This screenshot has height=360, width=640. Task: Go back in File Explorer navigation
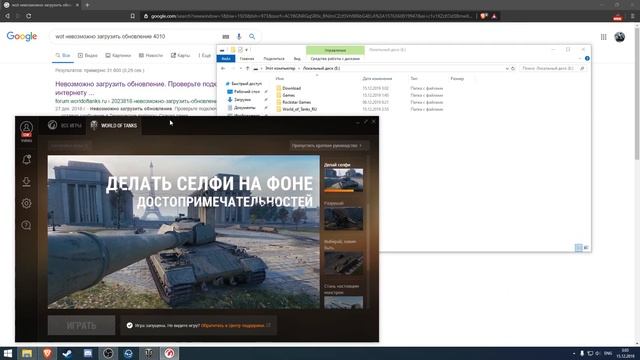click(x=223, y=68)
